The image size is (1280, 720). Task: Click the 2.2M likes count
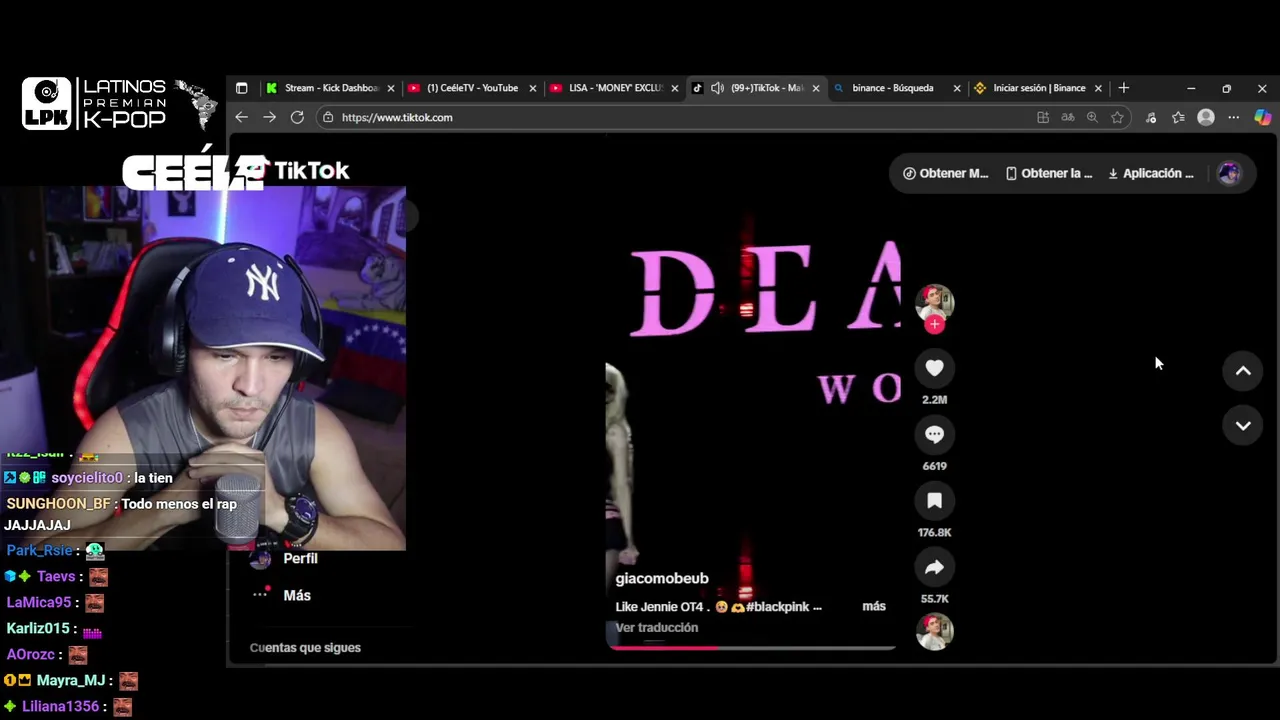(934, 400)
